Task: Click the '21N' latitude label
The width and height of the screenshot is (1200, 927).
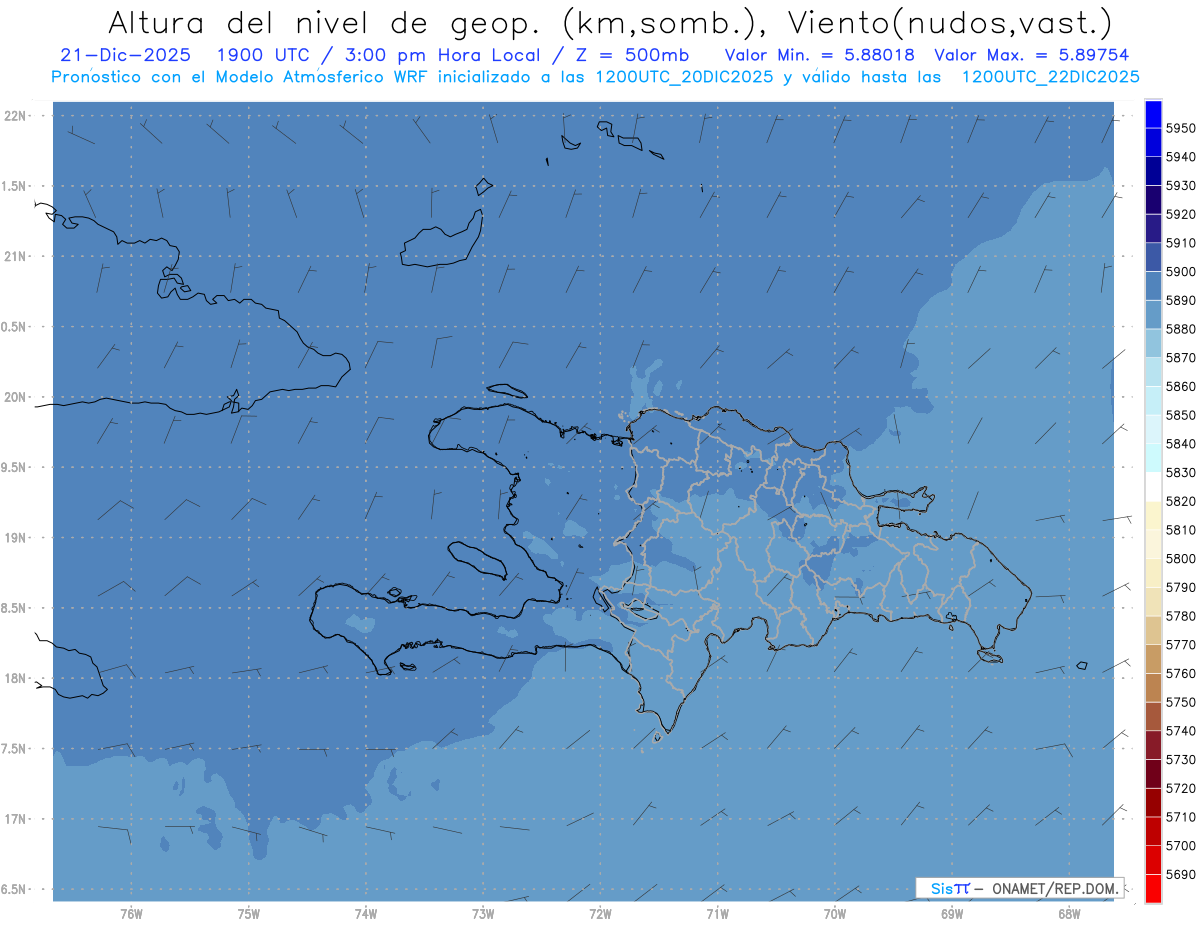Action: tap(15, 256)
